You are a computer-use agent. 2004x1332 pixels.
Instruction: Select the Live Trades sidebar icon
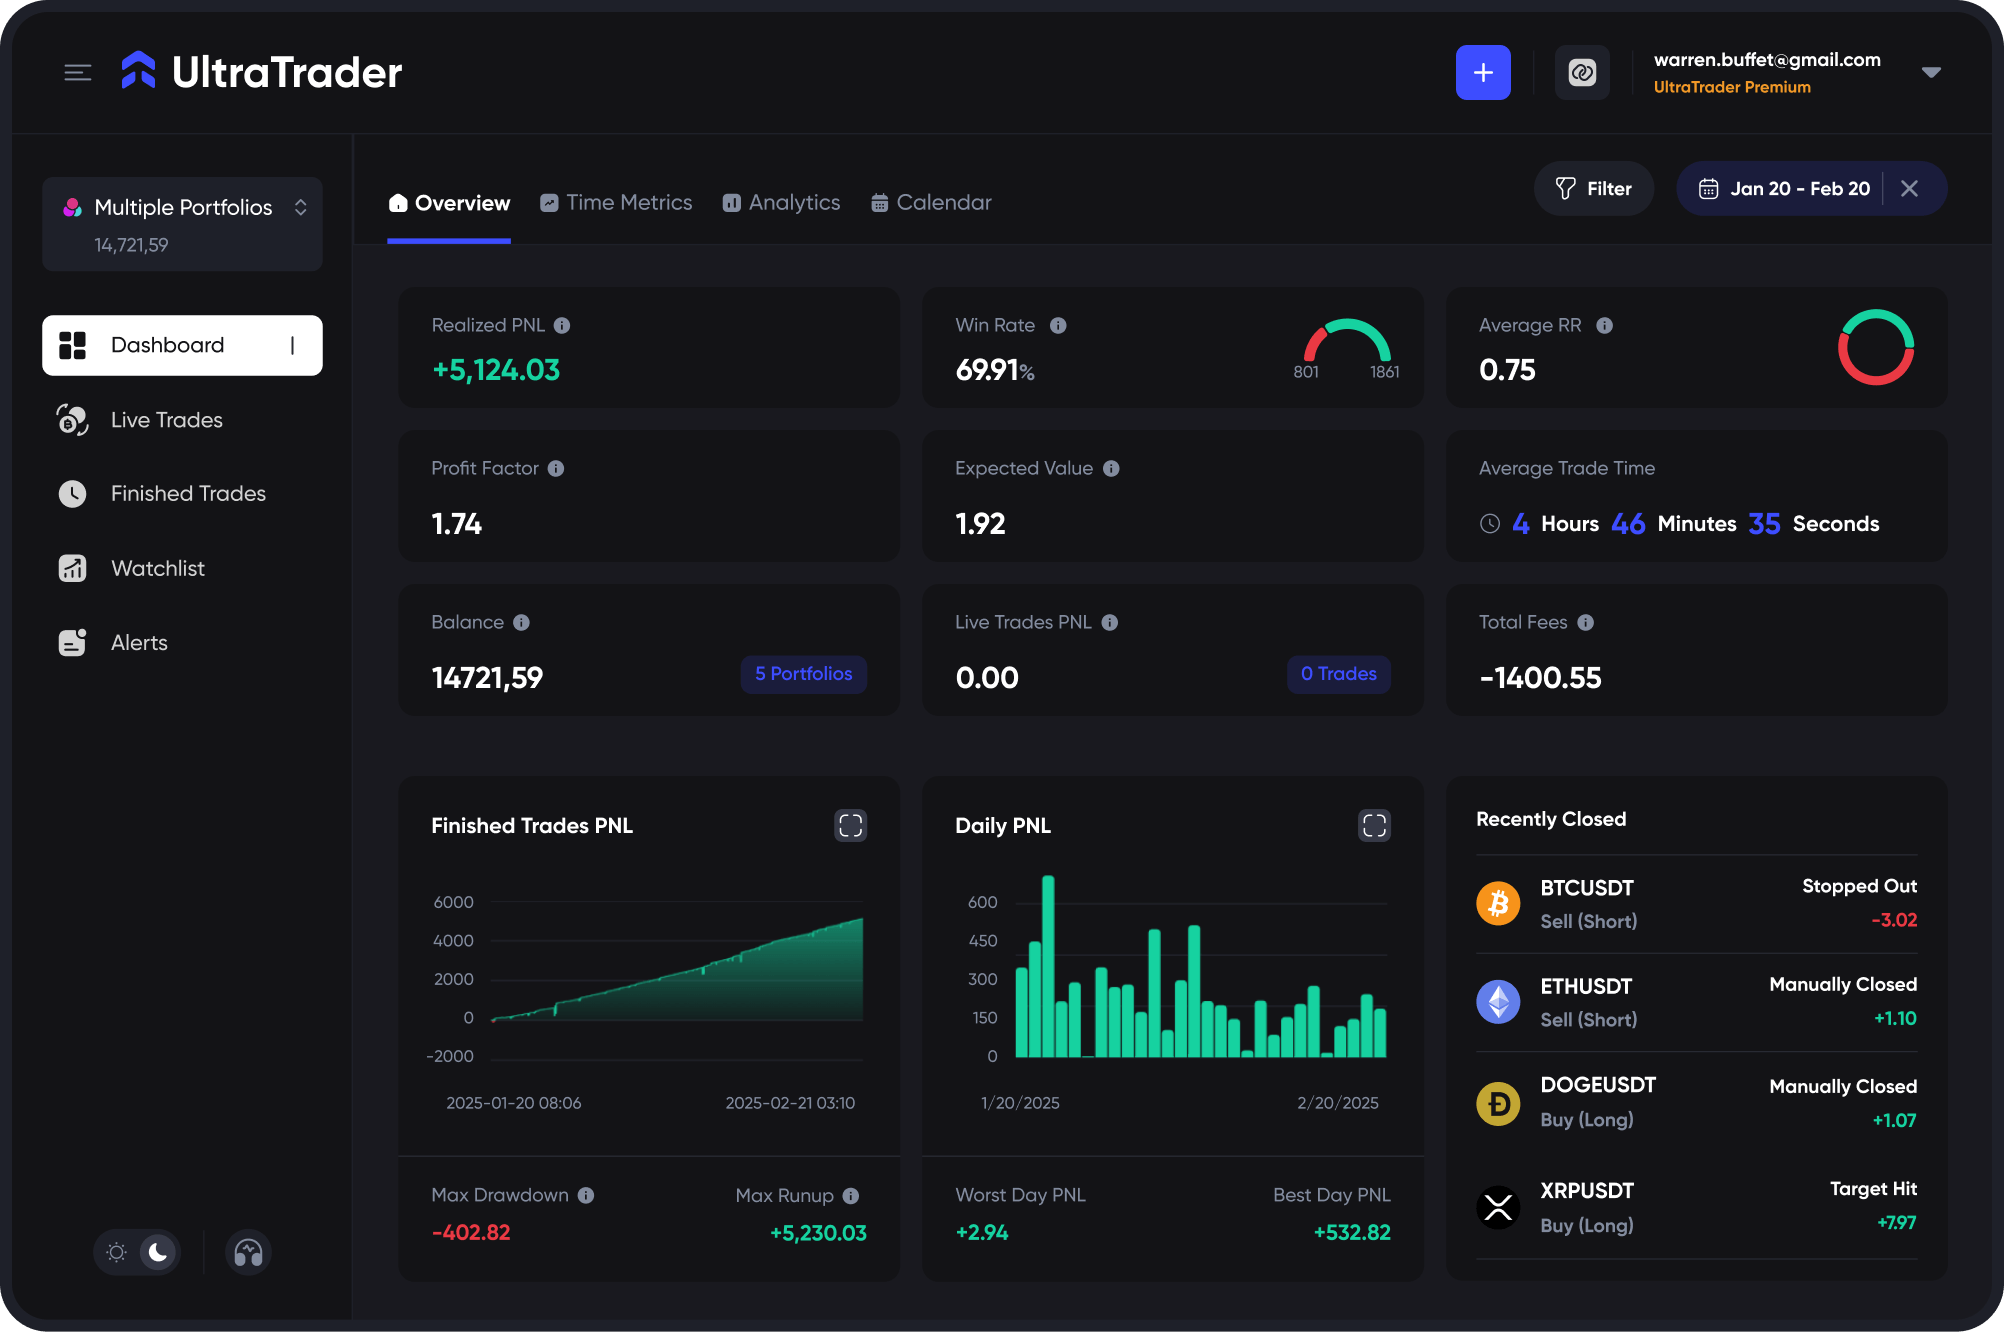click(x=71, y=420)
